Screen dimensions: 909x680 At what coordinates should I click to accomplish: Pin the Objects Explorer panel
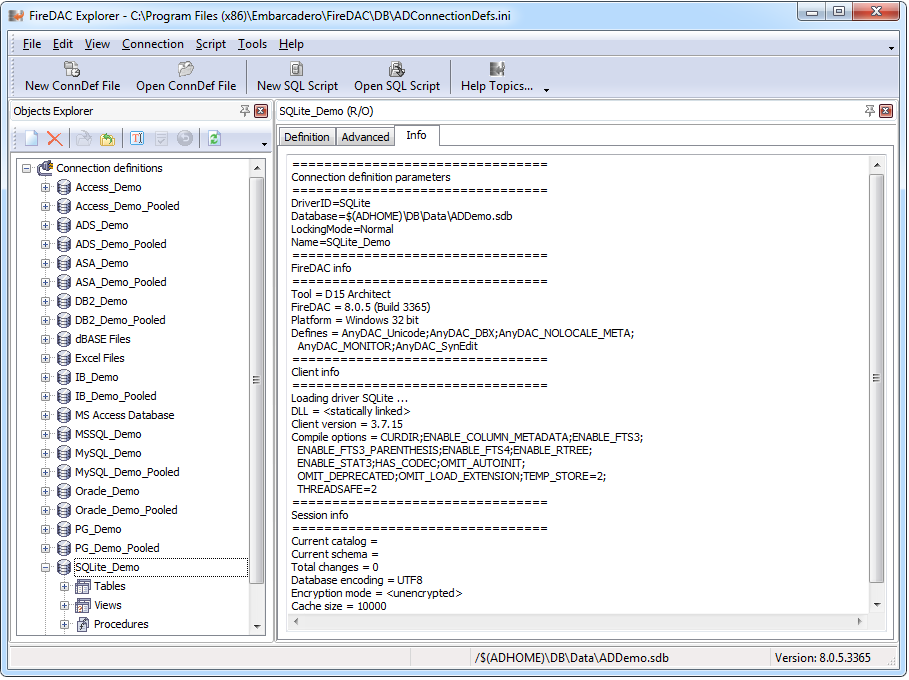point(245,110)
